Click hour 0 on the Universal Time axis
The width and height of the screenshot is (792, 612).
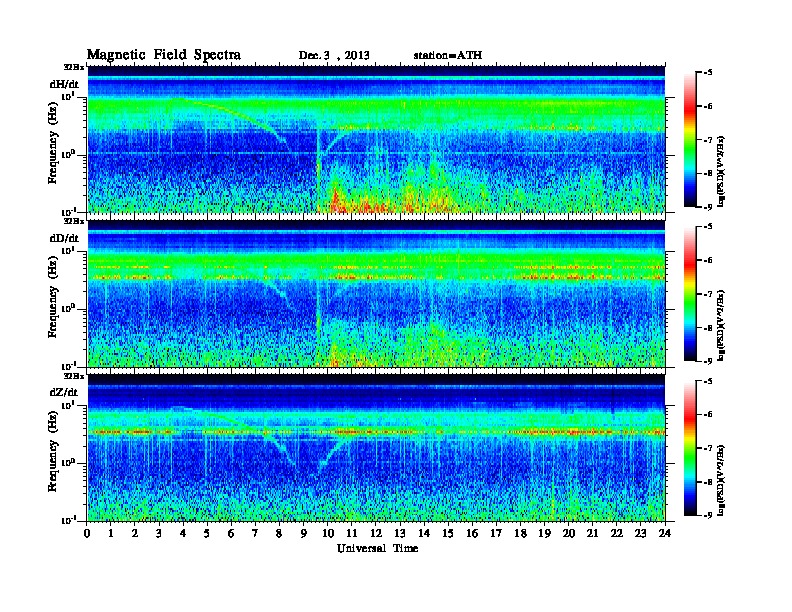pos(87,533)
